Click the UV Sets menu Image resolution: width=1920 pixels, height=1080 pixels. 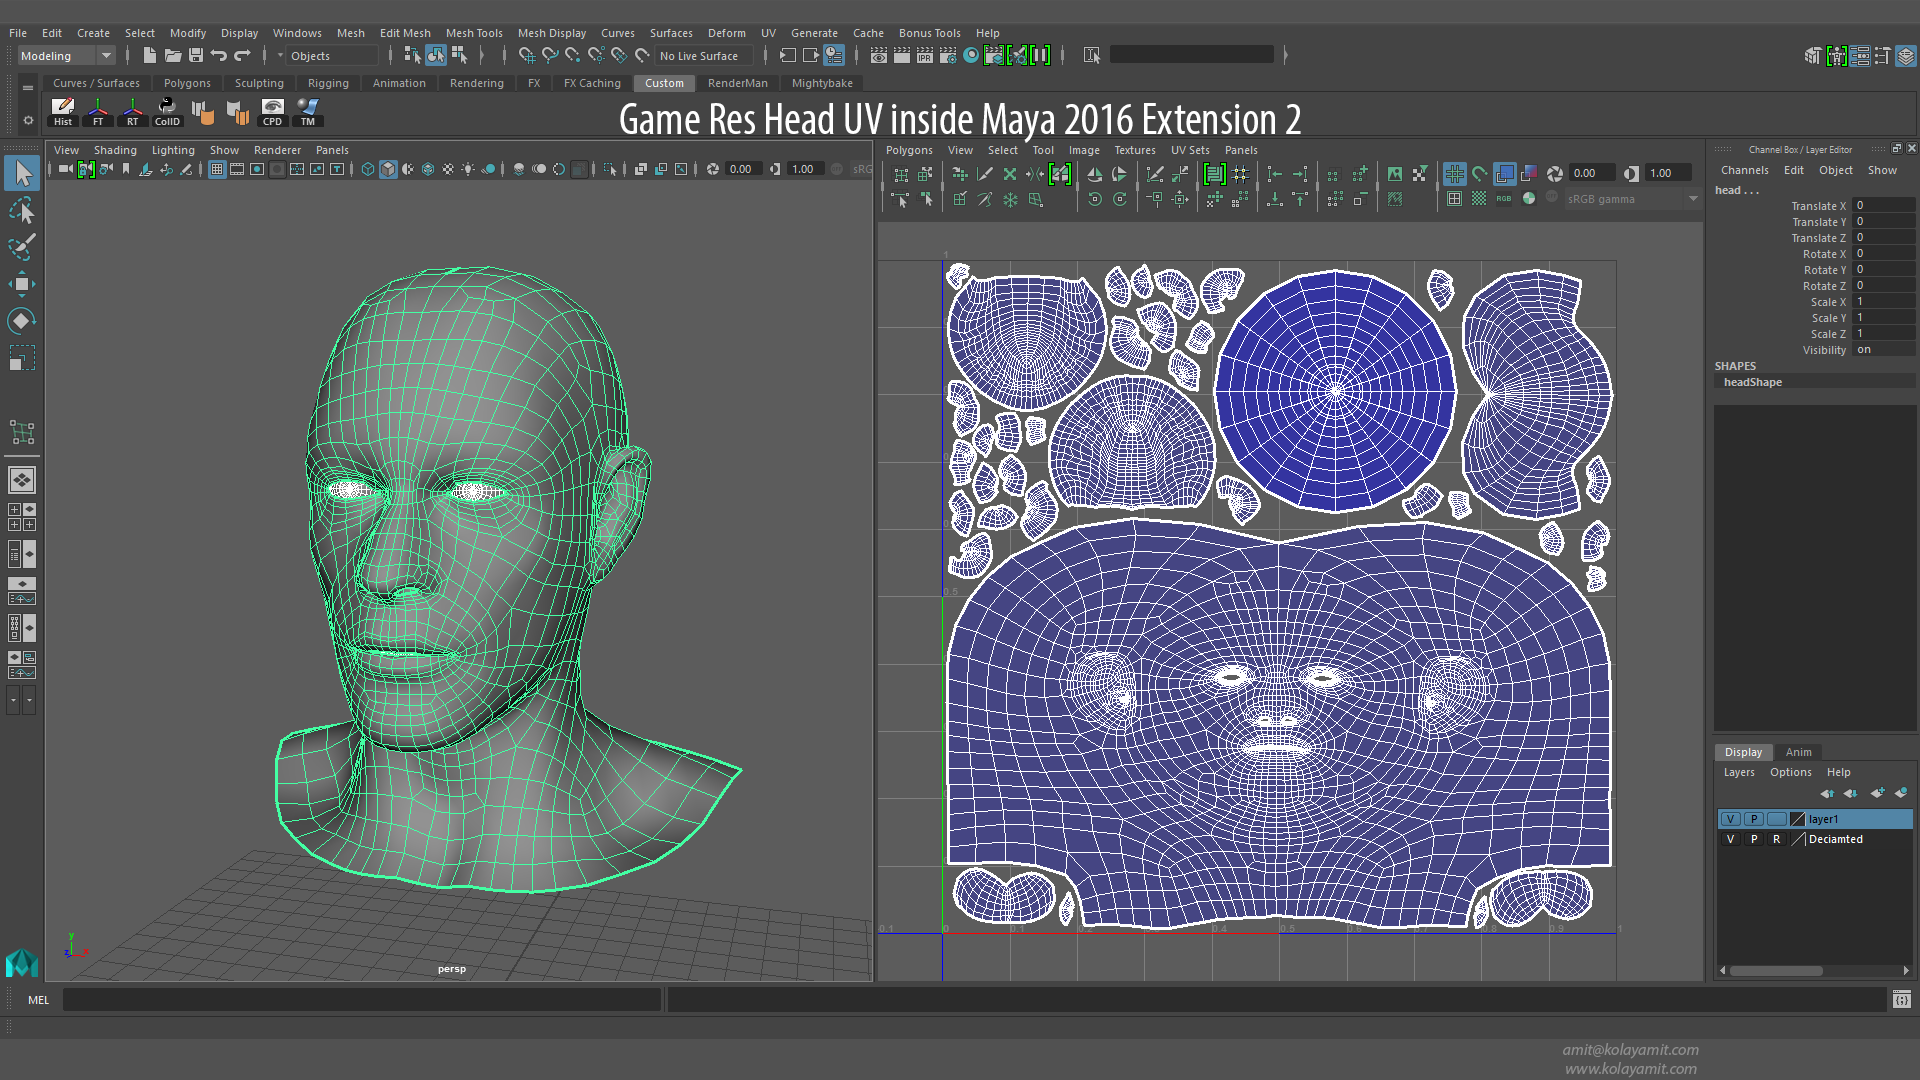pos(1188,149)
